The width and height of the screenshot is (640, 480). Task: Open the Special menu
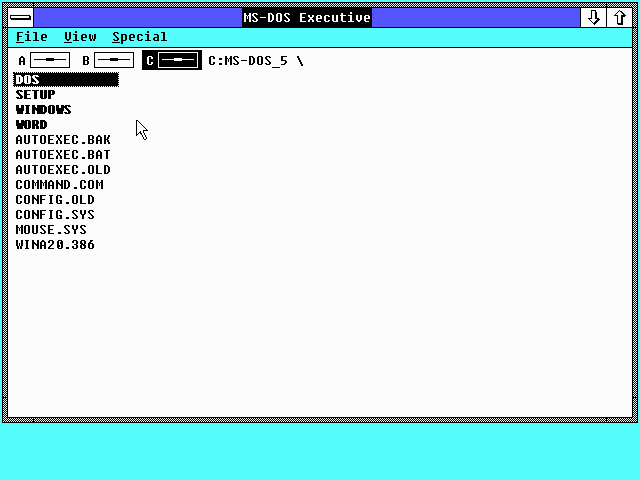(x=140, y=37)
